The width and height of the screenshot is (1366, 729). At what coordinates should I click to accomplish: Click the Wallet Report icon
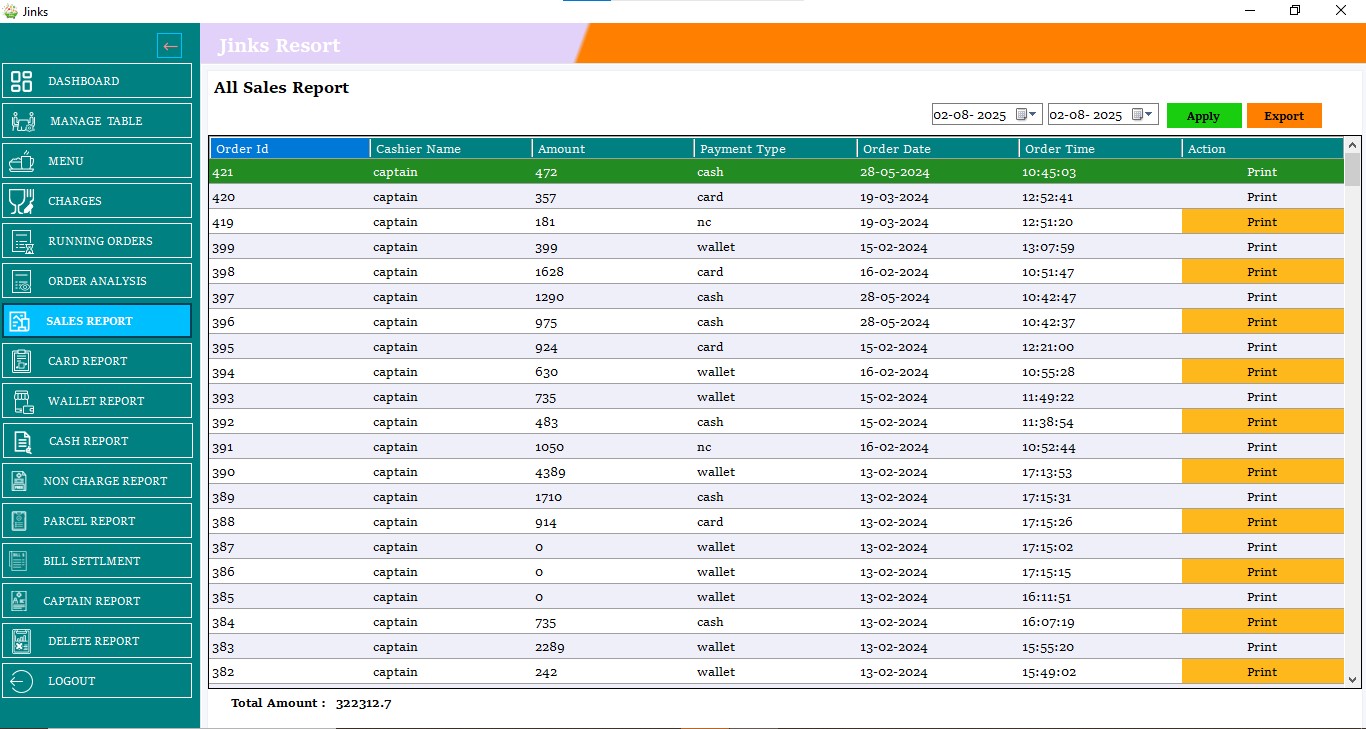[23, 401]
